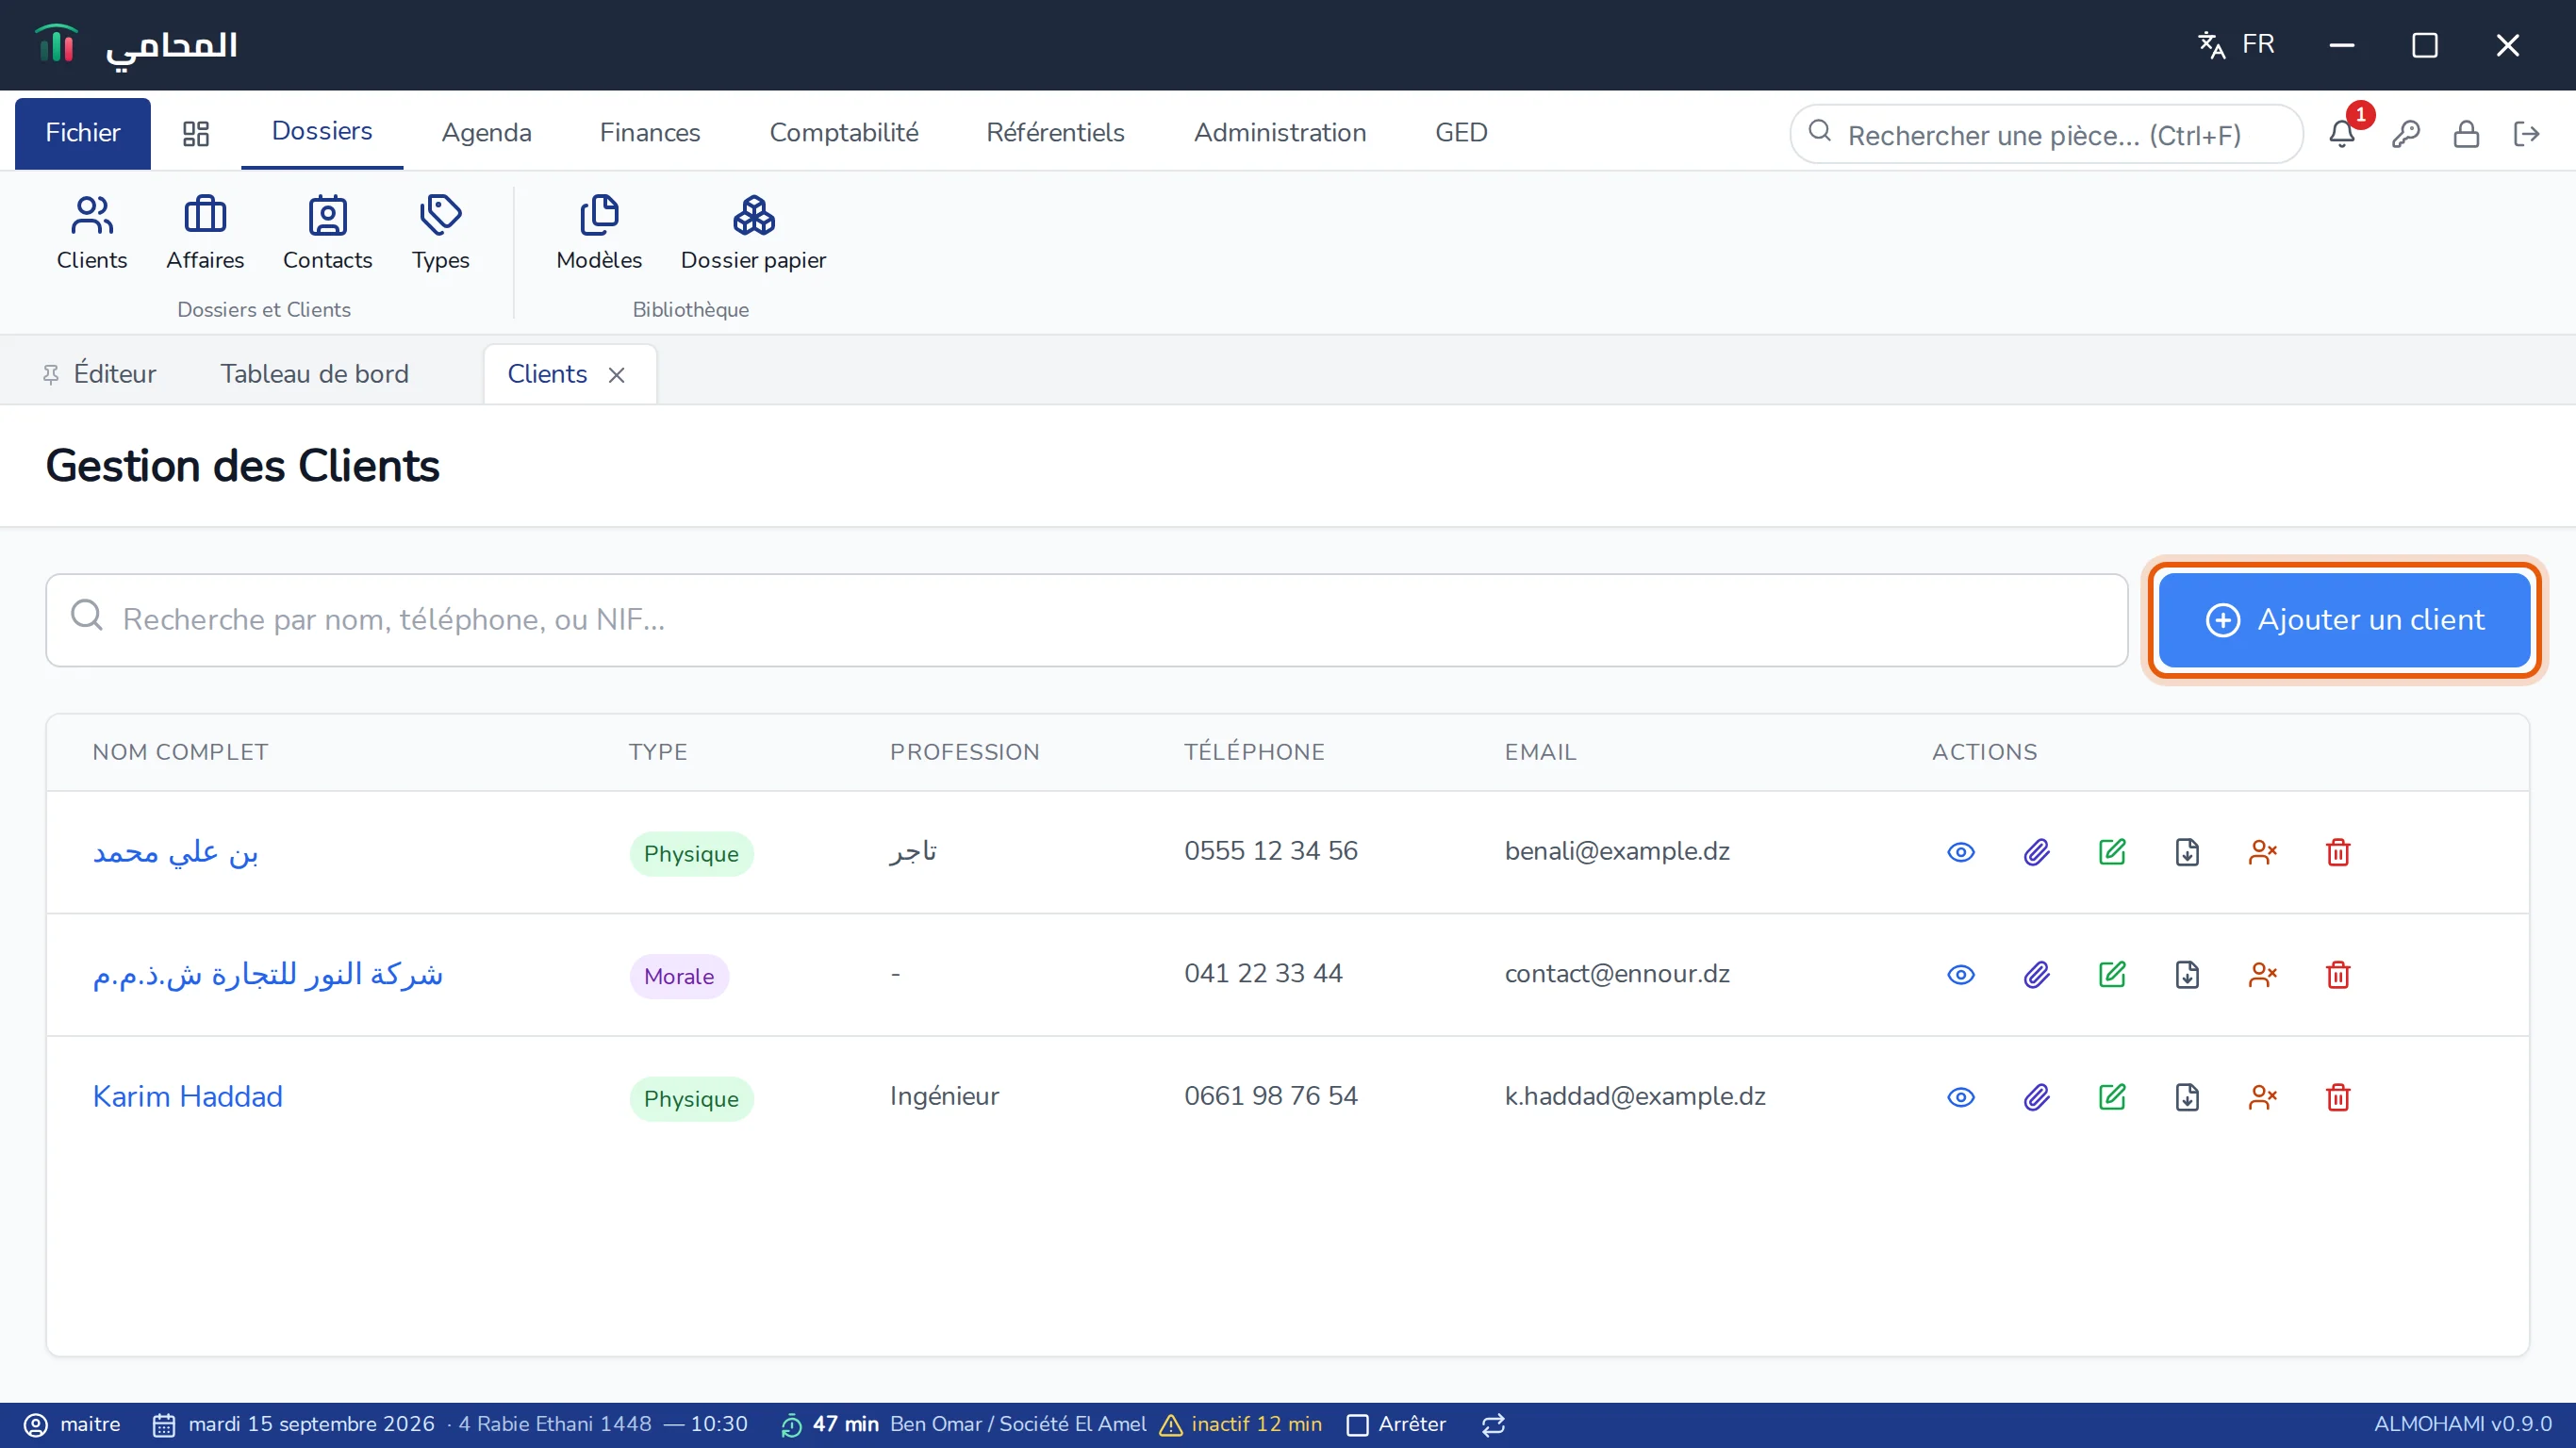Close the Clients document tab
This screenshot has height=1448, width=2576.
[x=617, y=375]
